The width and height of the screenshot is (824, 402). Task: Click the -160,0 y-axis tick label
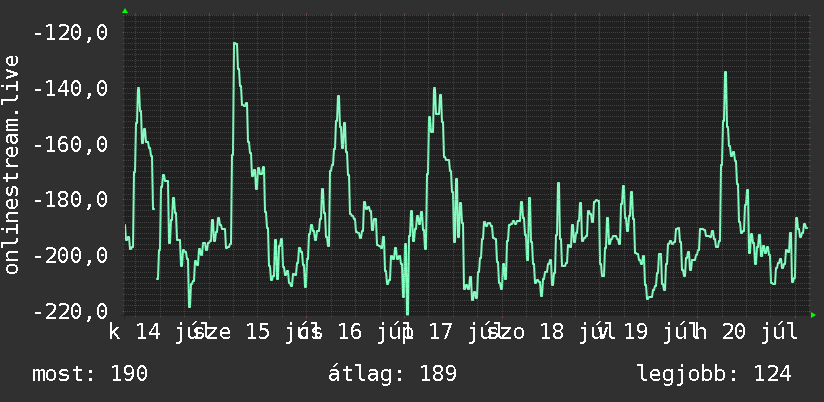[70, 145]
